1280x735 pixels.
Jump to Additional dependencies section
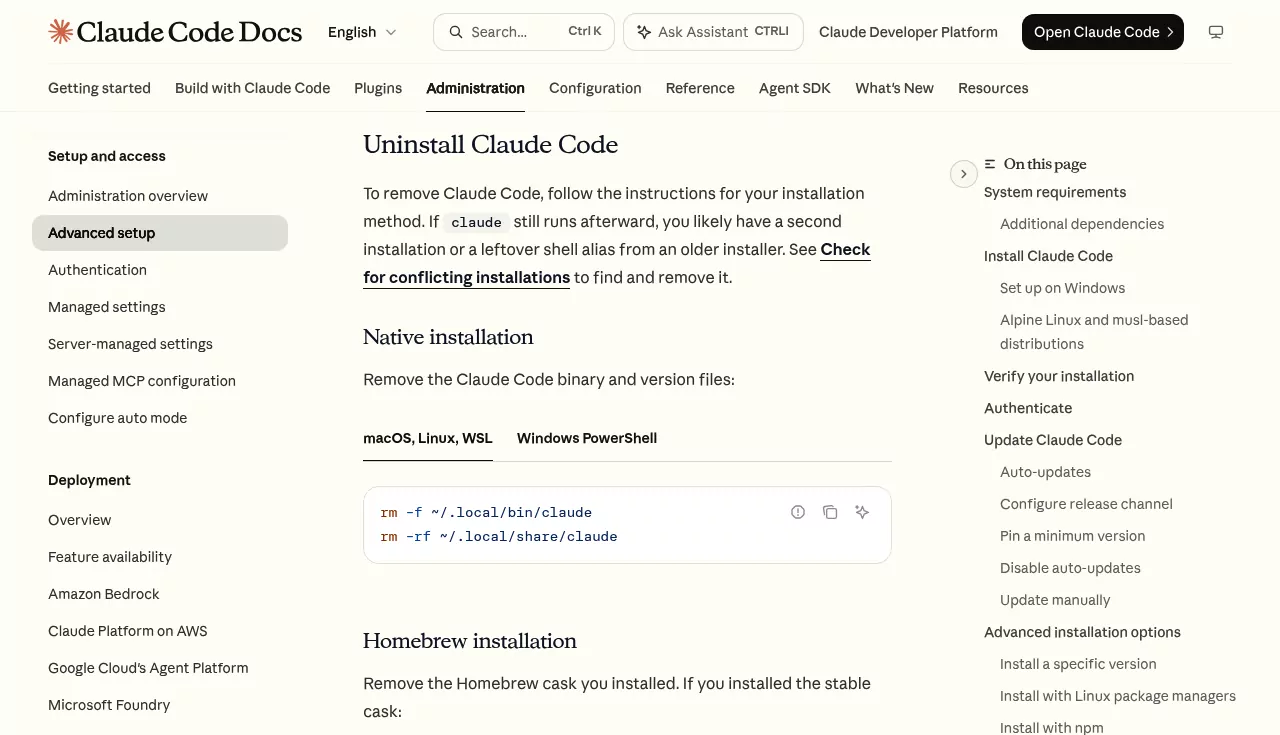pyautogui.click(x=1082, y=224)
